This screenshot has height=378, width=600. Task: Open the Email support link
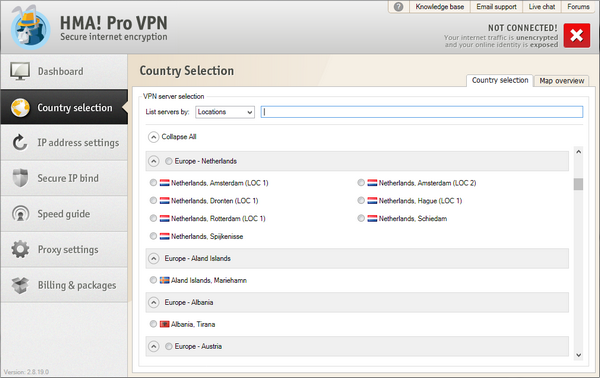(x=496, y=7)
